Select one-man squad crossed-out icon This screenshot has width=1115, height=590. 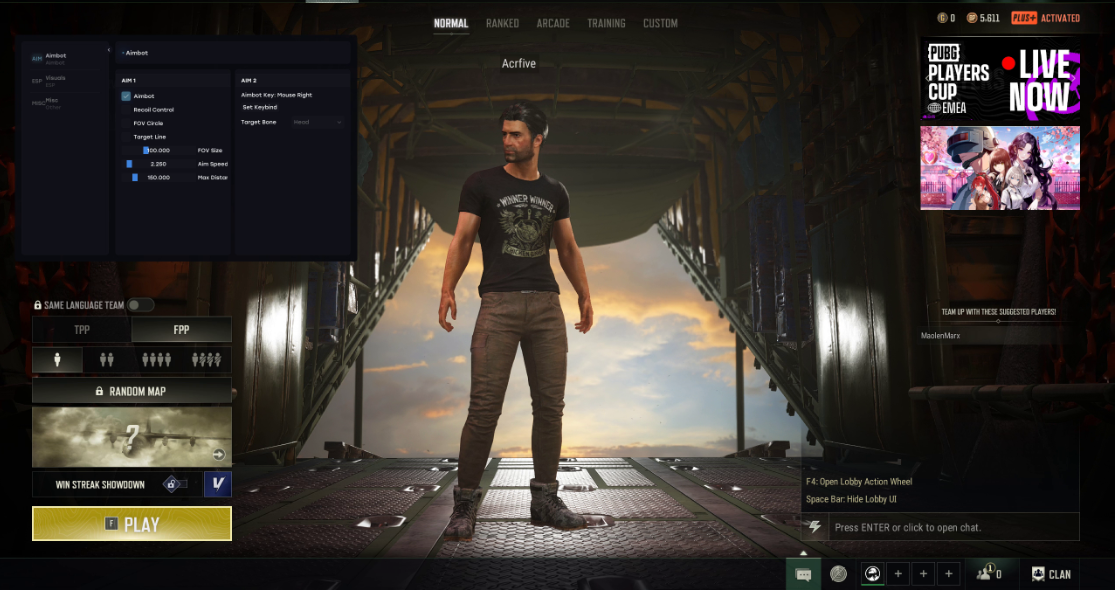[x=206, y=360]
